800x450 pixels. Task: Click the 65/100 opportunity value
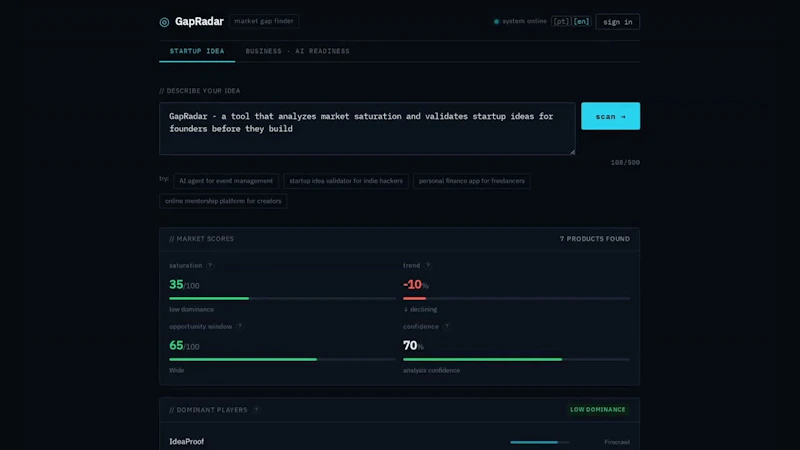tap(184, 345)
